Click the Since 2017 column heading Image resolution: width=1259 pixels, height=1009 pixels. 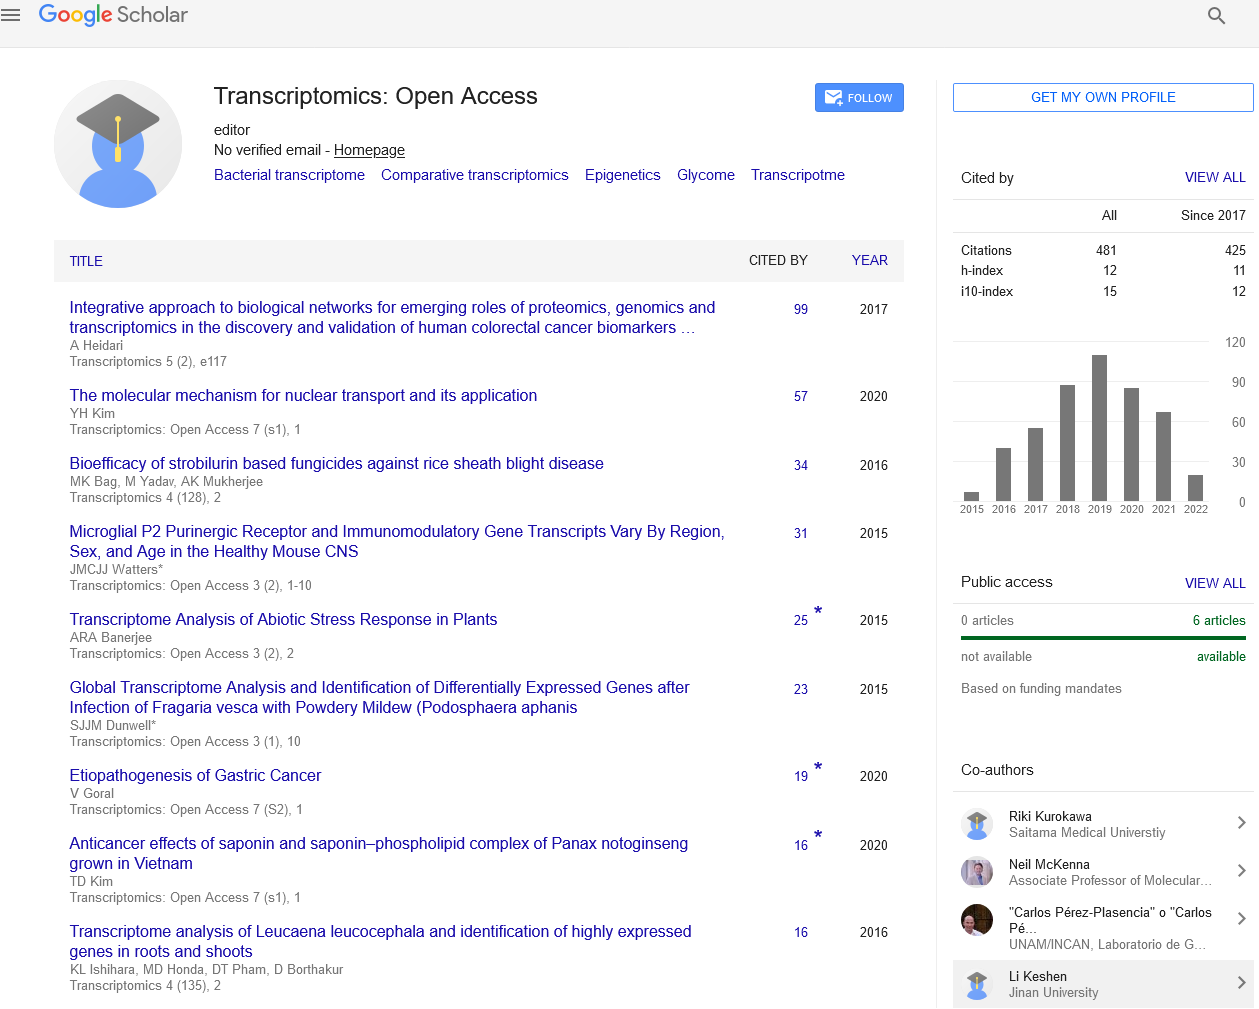[1213, 216]
